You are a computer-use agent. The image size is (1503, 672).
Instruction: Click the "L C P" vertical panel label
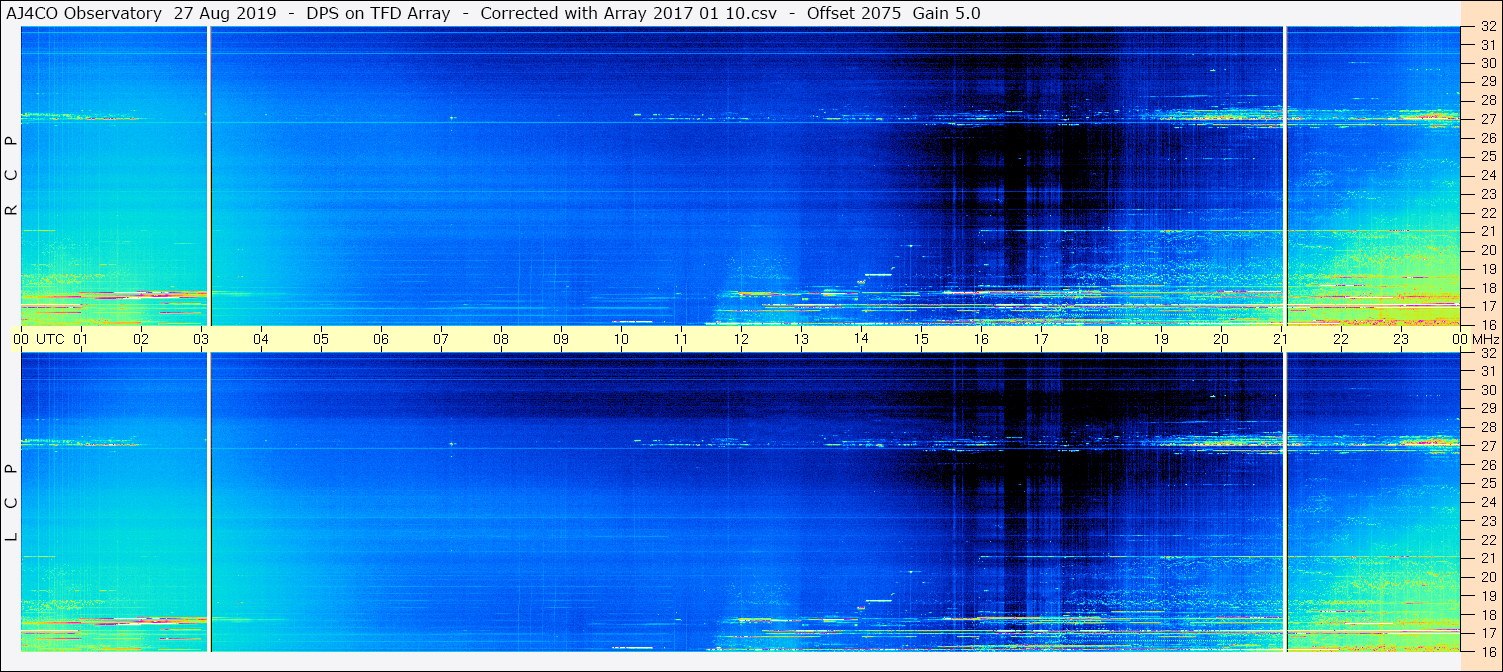tap(12, 502)
